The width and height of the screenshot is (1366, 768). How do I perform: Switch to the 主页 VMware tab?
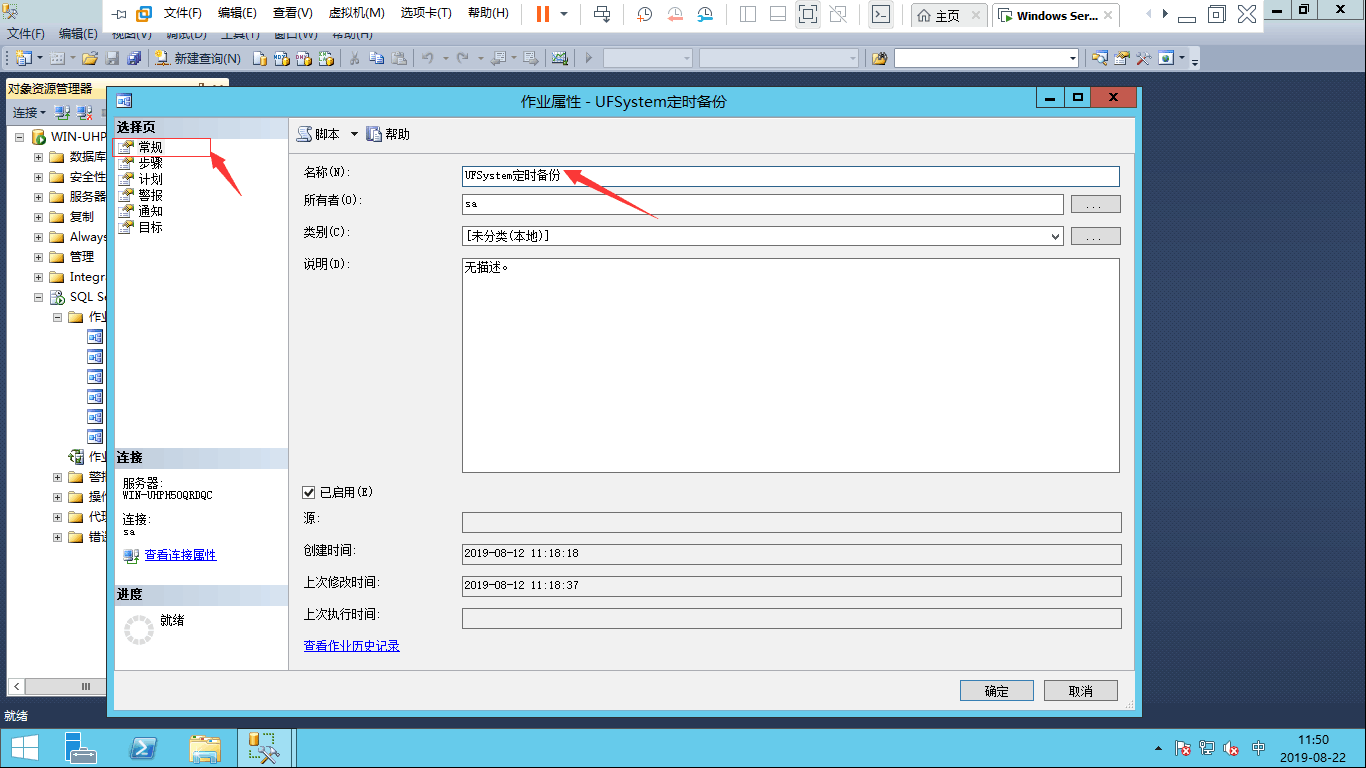(x=947, y=16)
